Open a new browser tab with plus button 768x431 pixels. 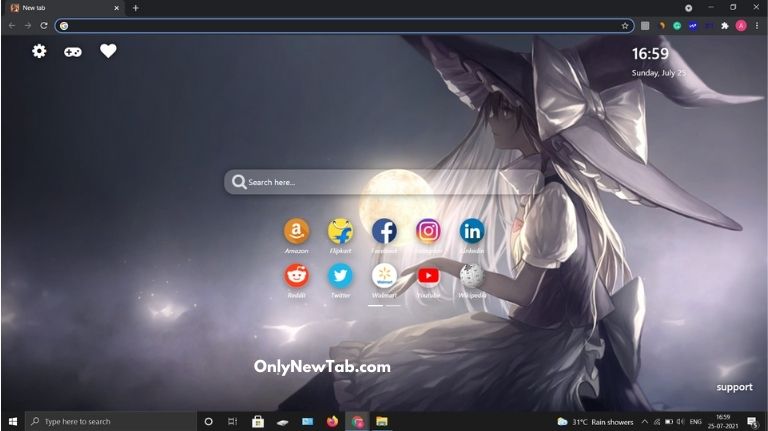click(136, 8)
